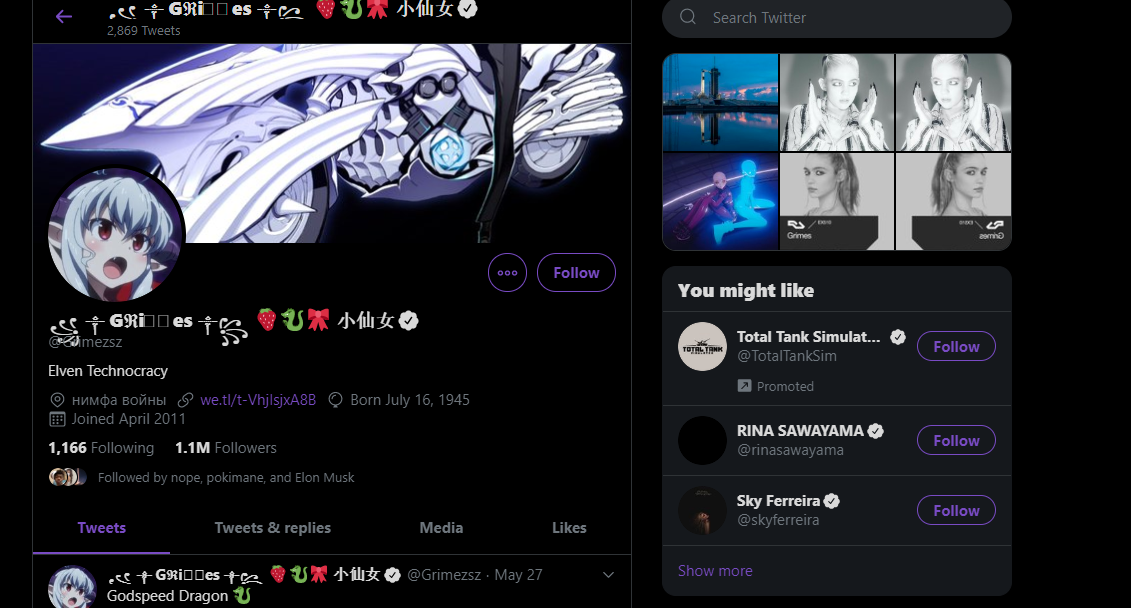Follow RINA SAWAYAMA
The image size is (1131, 608).
point(956,441)
